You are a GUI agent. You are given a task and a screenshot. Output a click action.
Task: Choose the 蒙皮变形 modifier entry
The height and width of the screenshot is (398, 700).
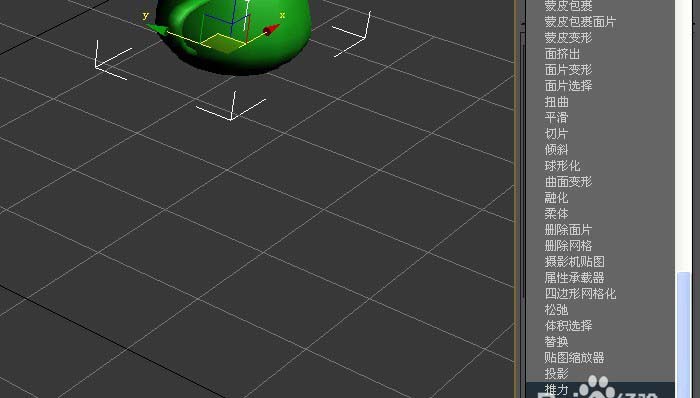[568, 38]
